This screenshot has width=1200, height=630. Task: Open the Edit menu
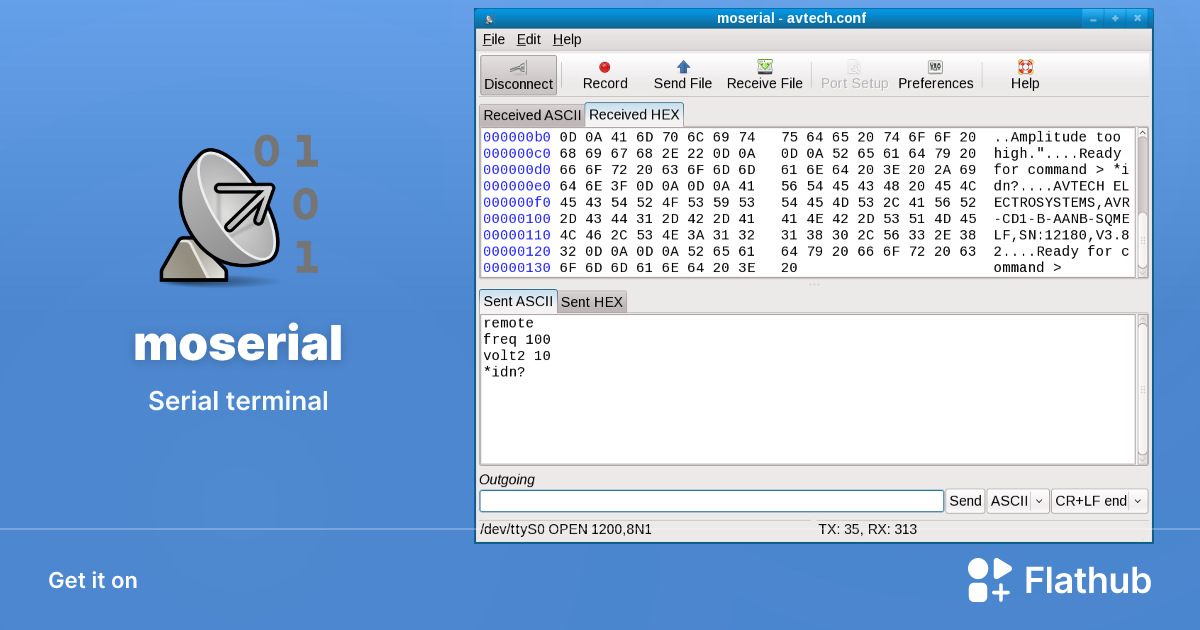point(528,39)
